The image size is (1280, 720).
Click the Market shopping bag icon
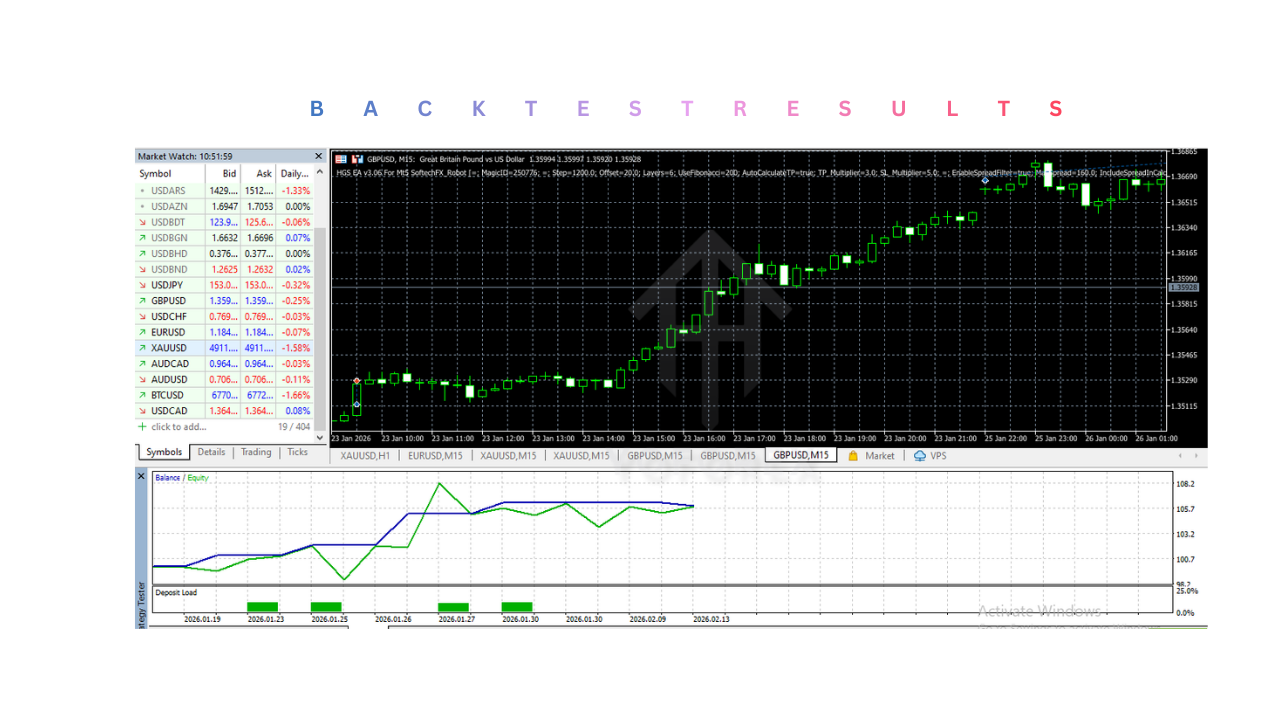click(853, 456)
